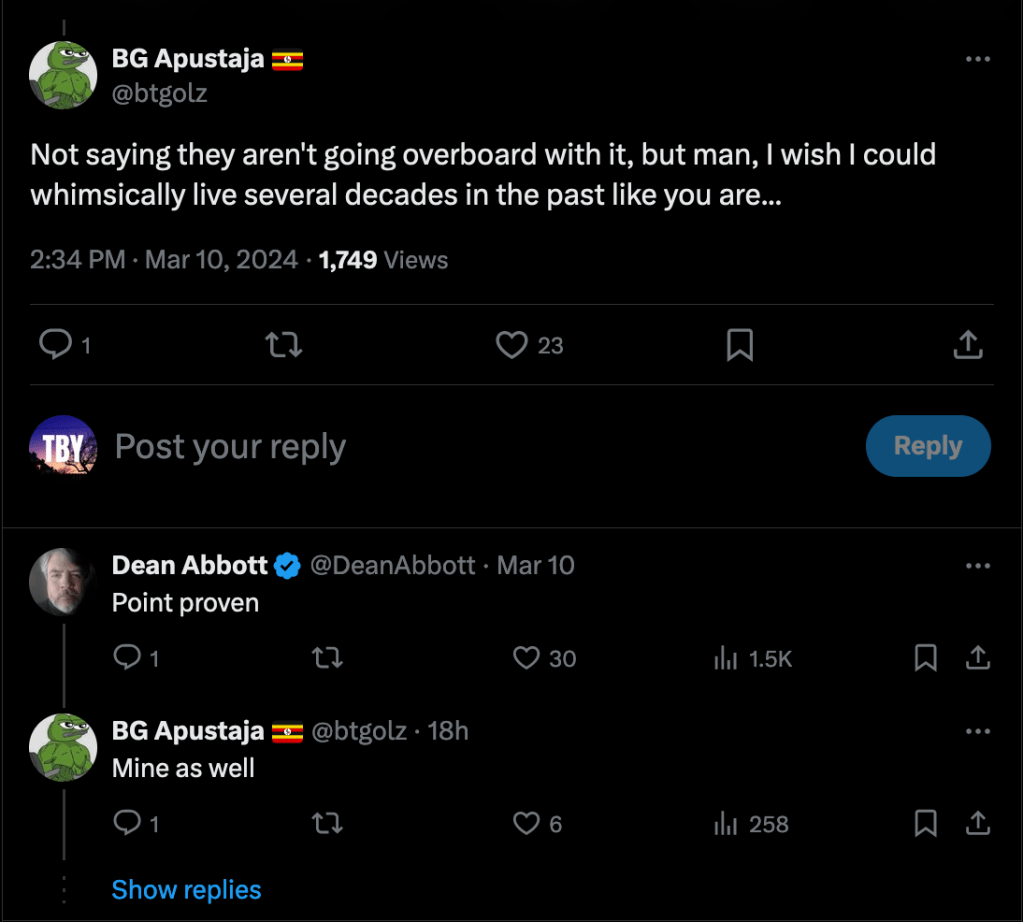View analytics of Dean Abbott's reply

tap(726, 658)
